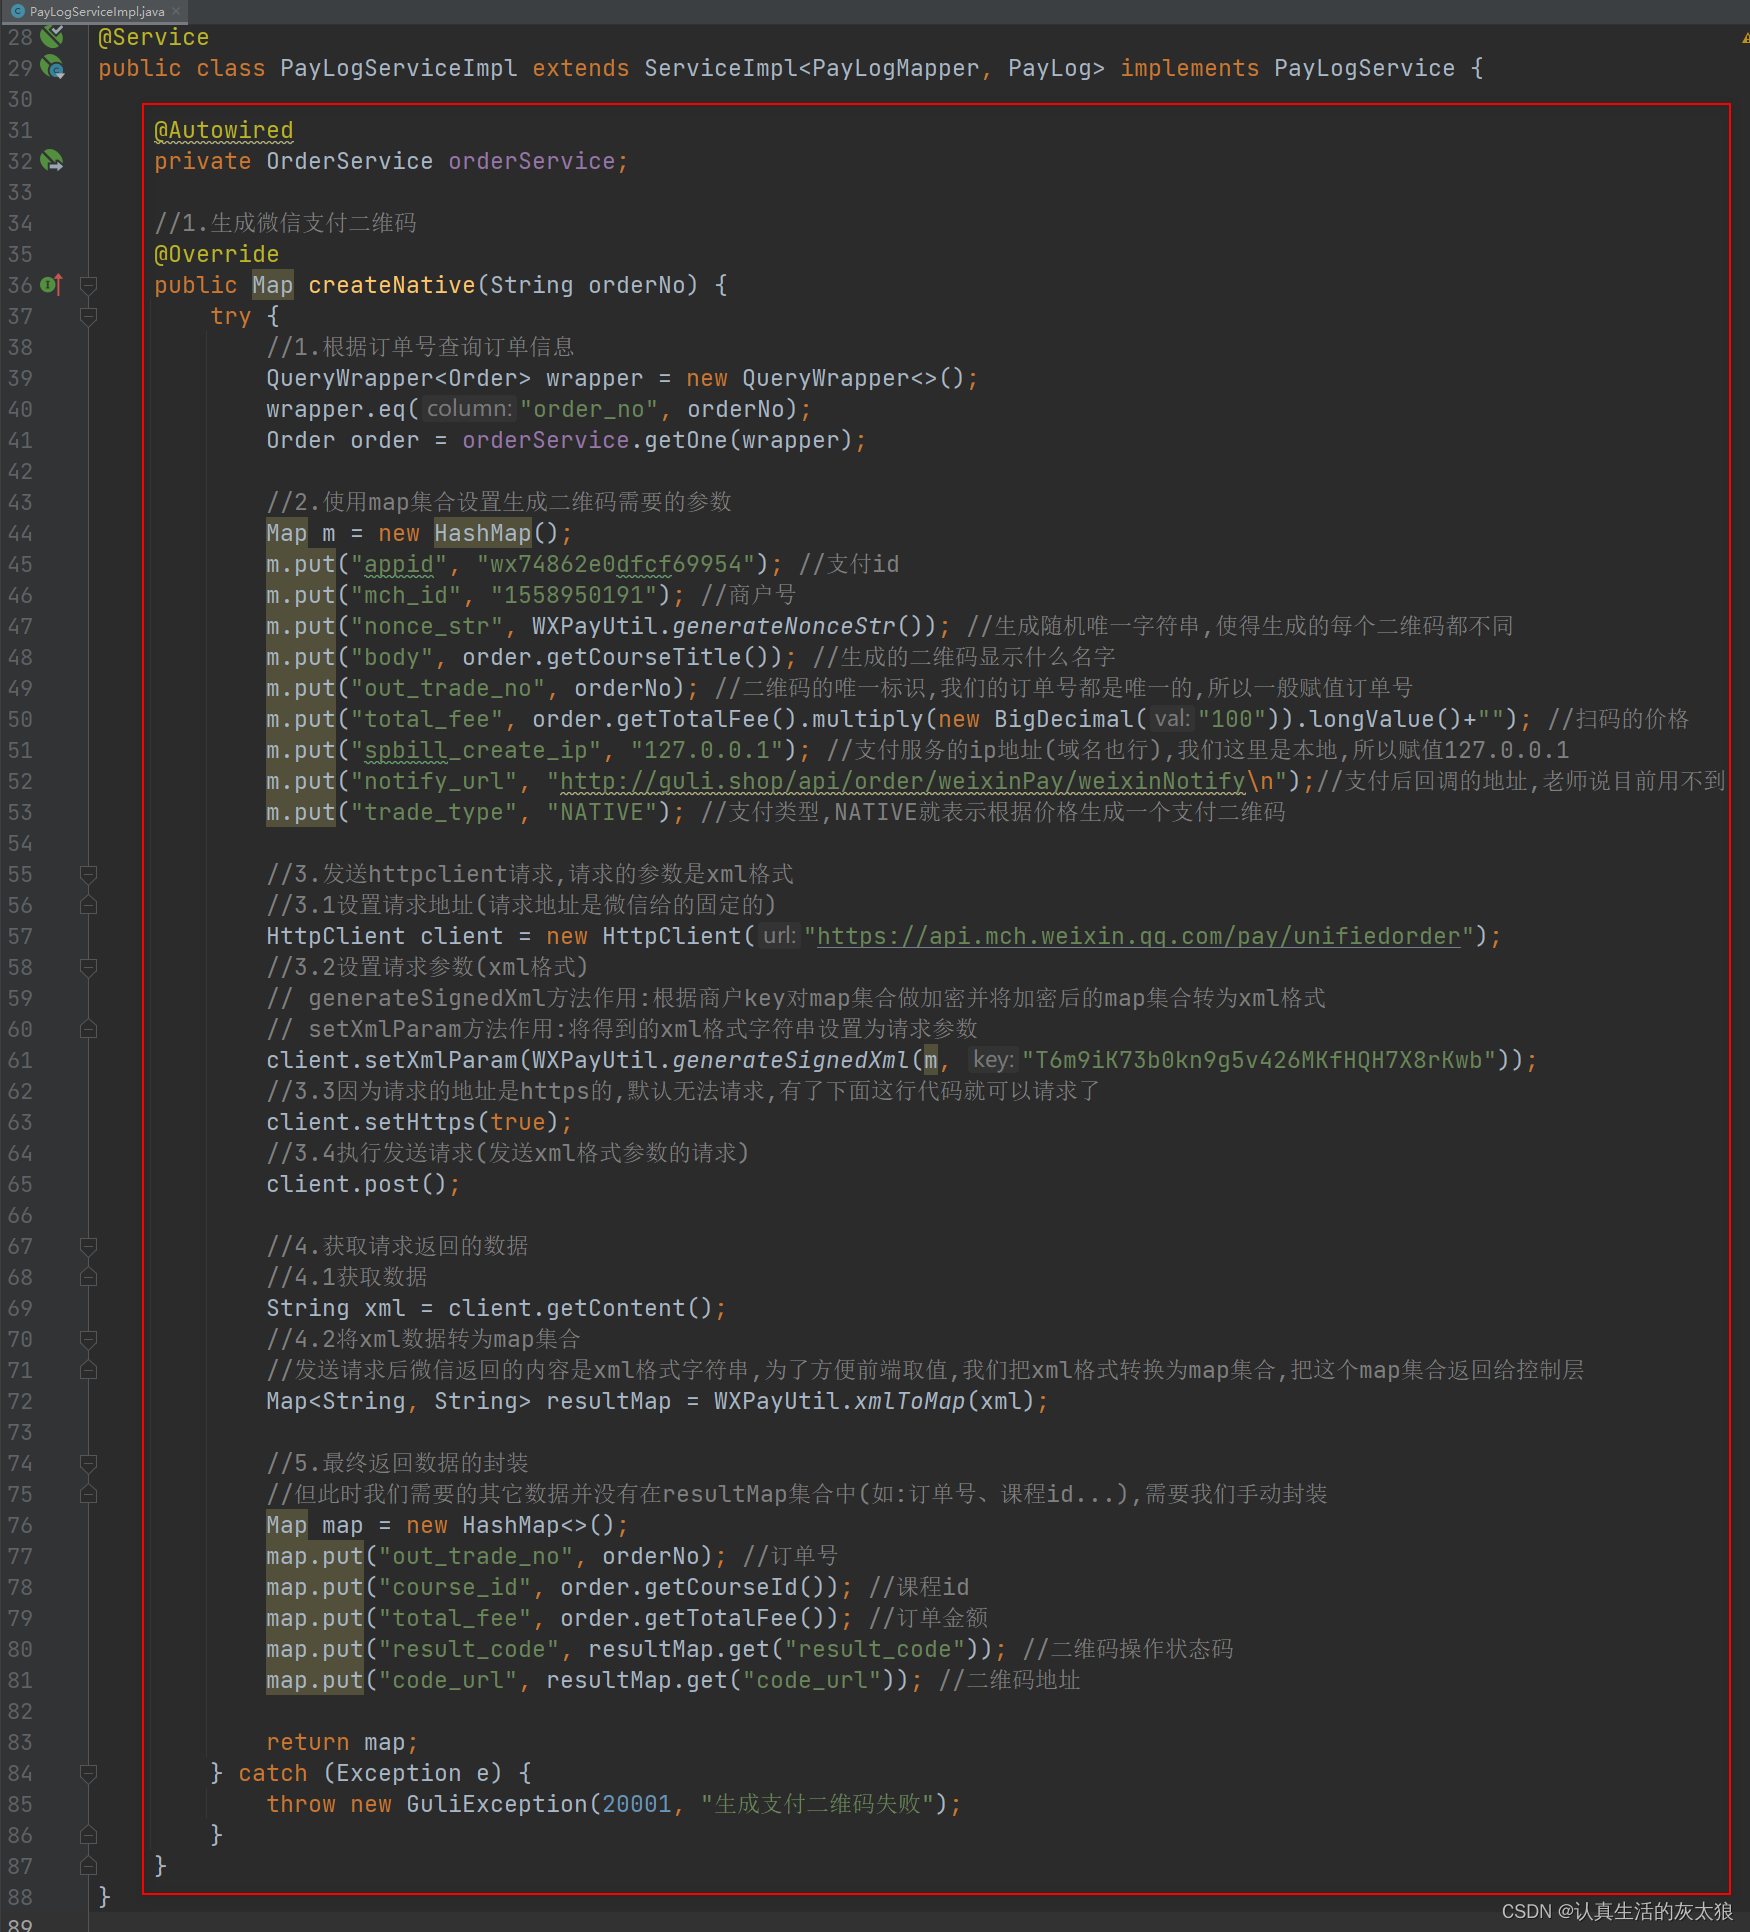Open the PayLogServiceImpl.java editor tab
The height and width of the screenshot is (1932, 1750).
click(95, 11)
